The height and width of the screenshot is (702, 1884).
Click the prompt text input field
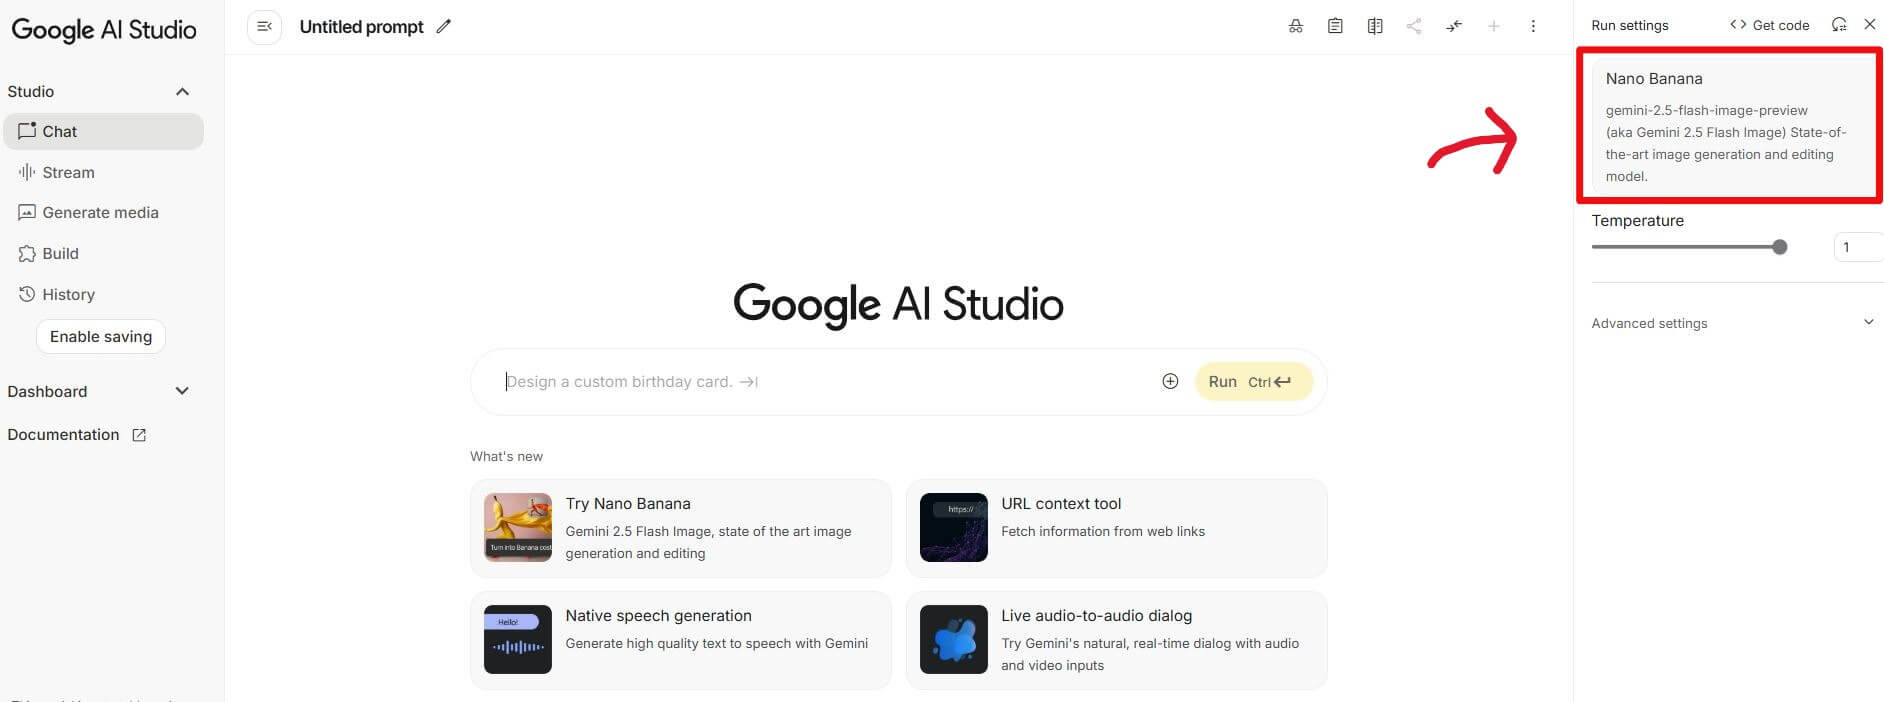point(825,382)
